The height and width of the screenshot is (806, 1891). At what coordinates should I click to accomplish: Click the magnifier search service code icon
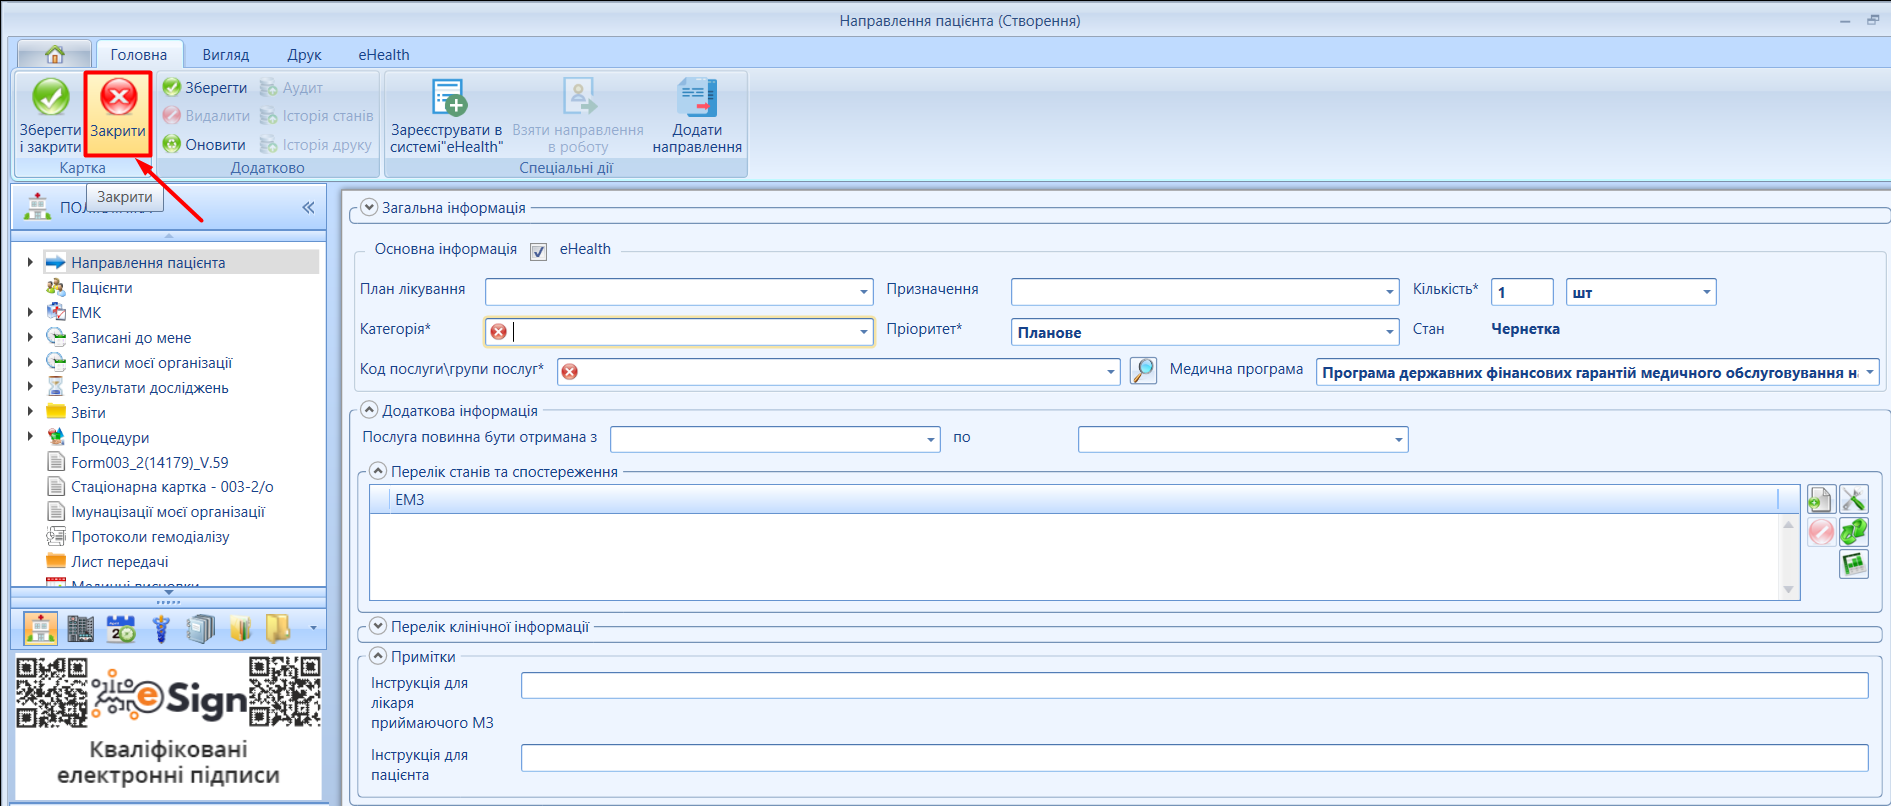tap(1143, 371)
